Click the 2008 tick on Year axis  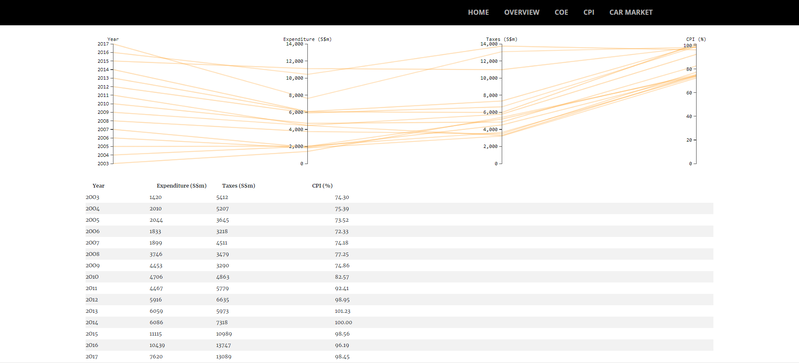click(103, 121)
